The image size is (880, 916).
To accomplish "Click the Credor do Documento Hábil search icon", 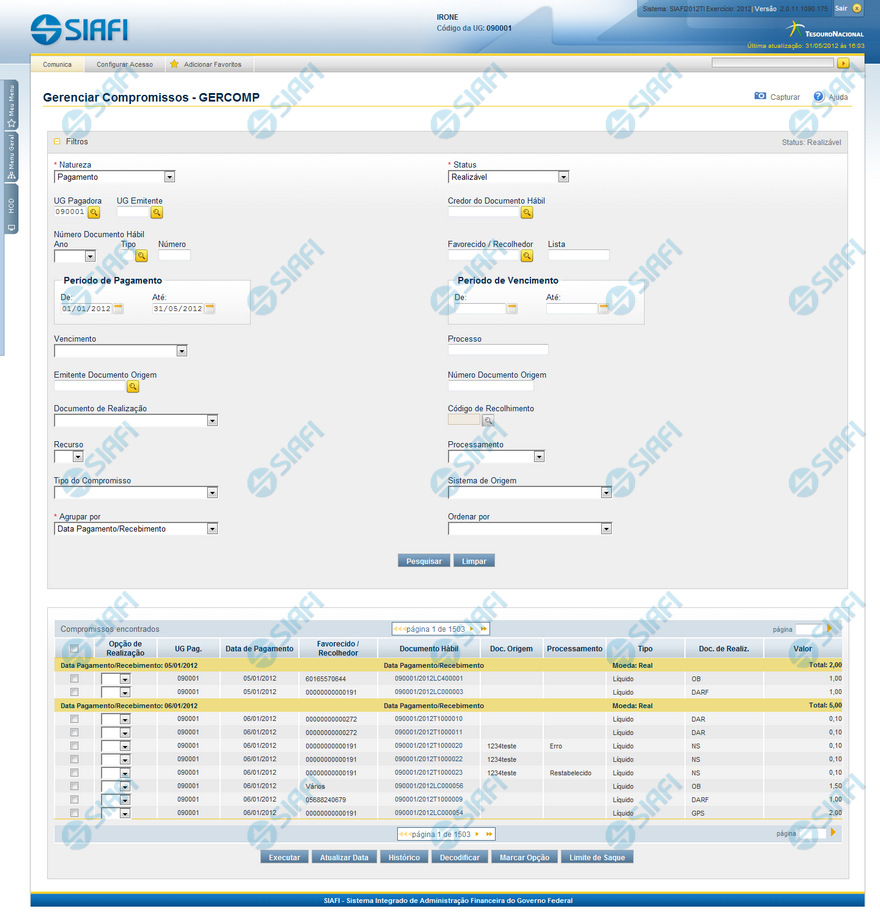I will click(527, 212).
